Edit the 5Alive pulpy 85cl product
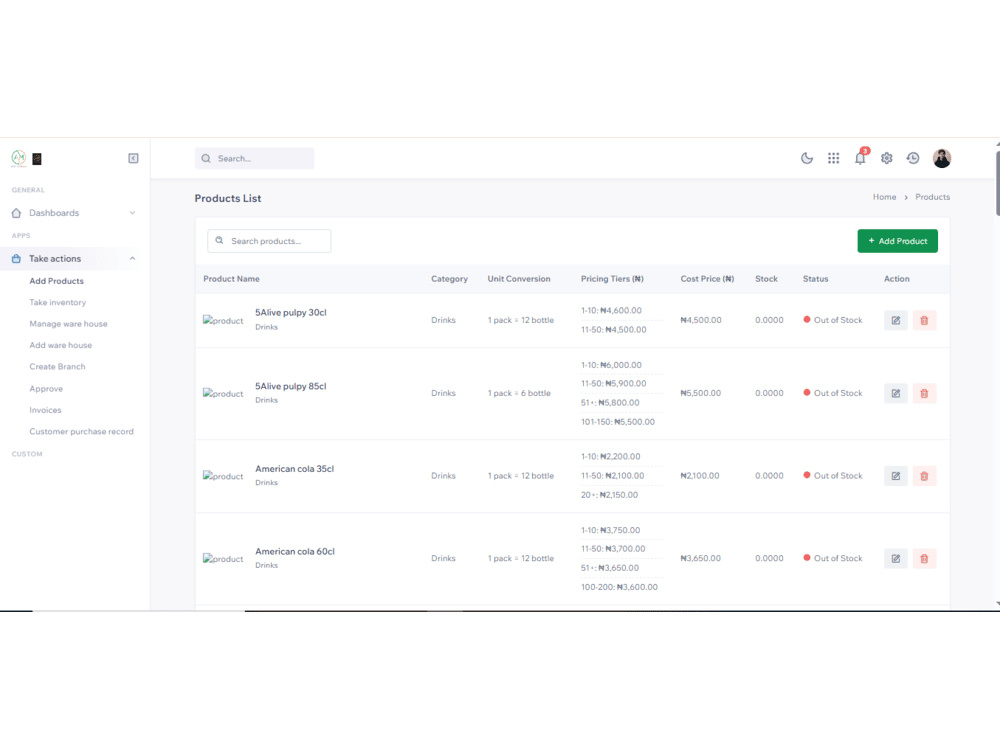Image resolution: width=1000 pixels, height=750 pixels. click(896, 393)
